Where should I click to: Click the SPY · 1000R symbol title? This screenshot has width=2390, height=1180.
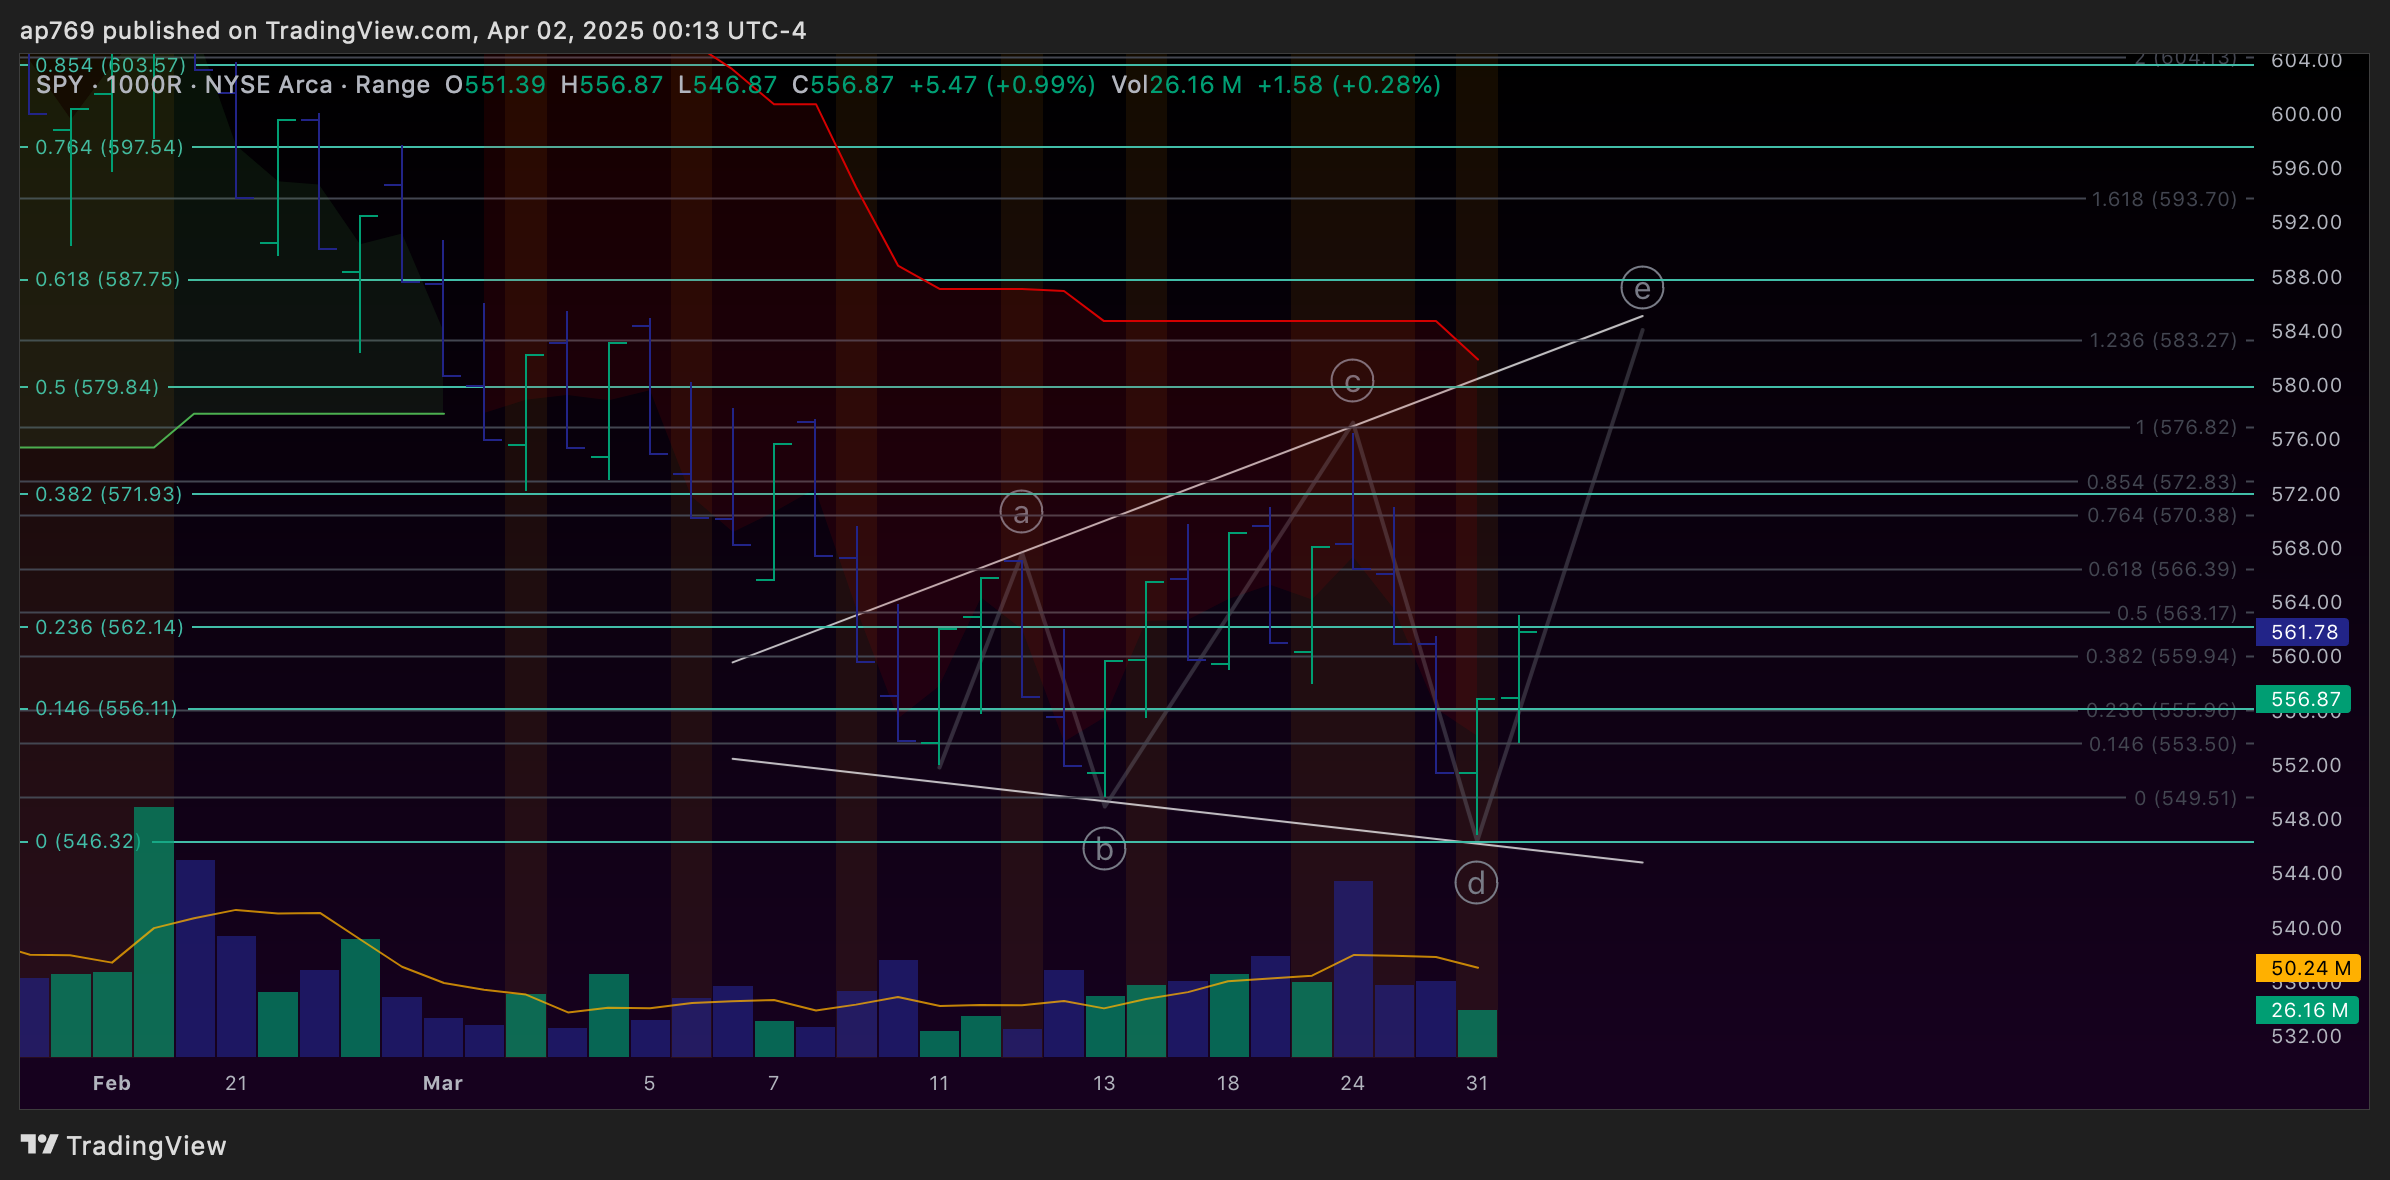109,85
